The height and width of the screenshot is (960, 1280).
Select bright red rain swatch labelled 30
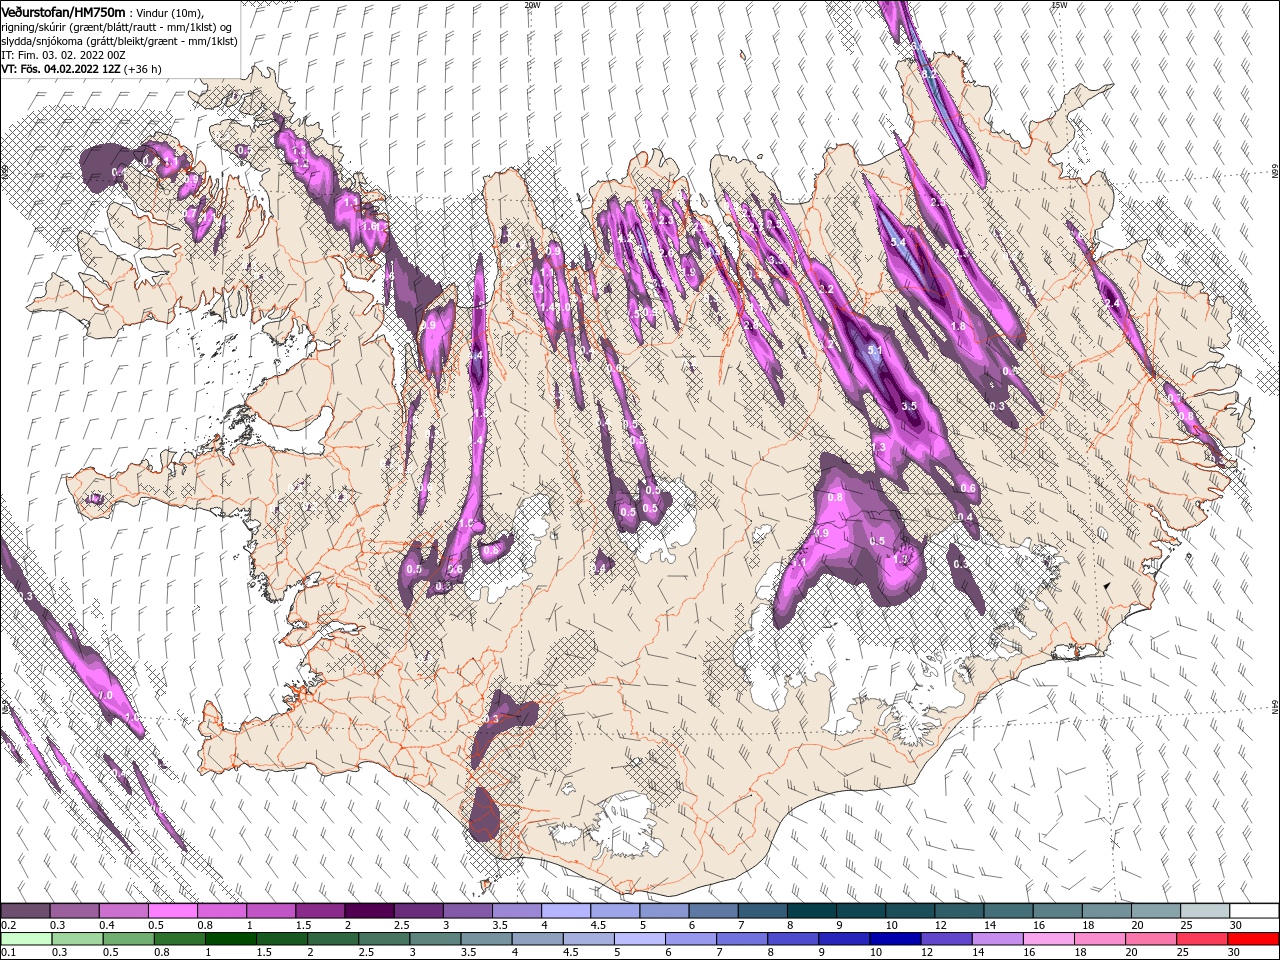[x=1254, y=939]
